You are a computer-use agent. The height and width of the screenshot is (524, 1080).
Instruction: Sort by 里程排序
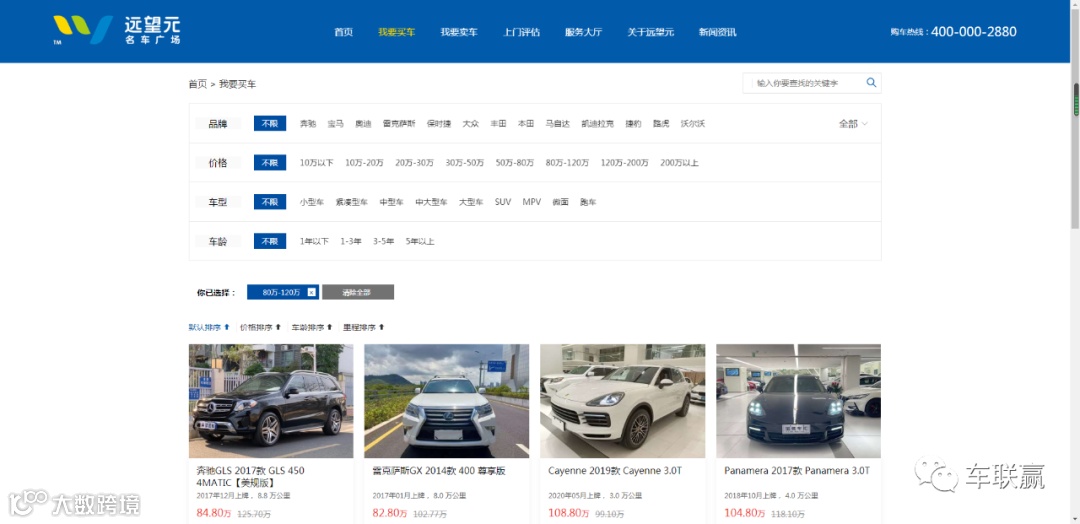(x=364, y=327)
